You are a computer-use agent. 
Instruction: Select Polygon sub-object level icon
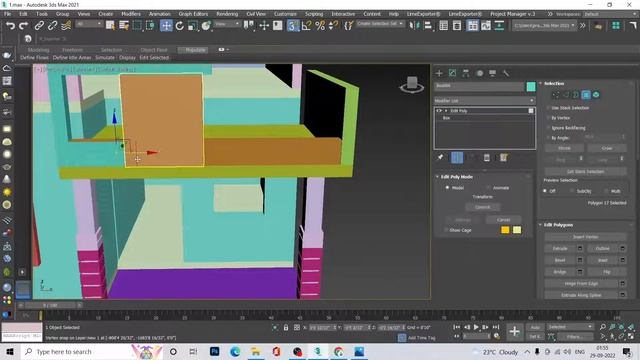(586, 95)
